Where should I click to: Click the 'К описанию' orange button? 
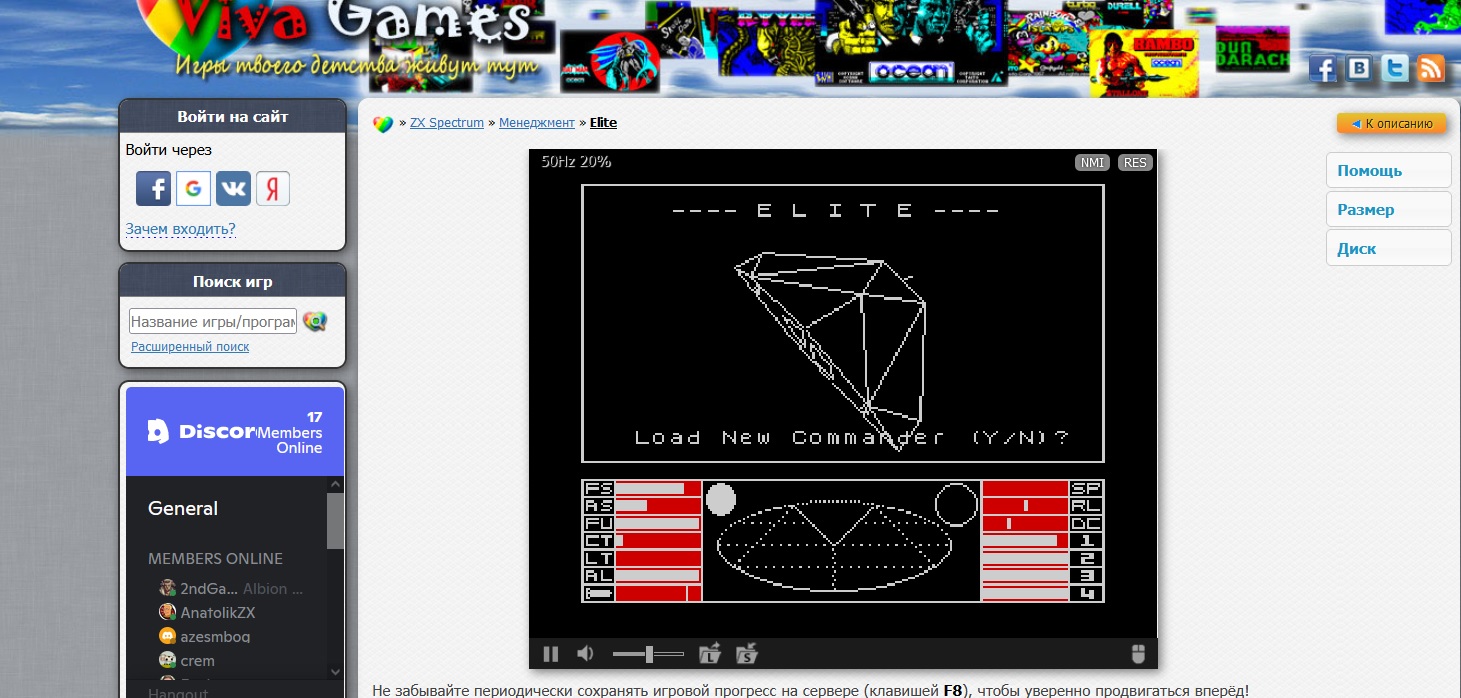coord(1391,123)
